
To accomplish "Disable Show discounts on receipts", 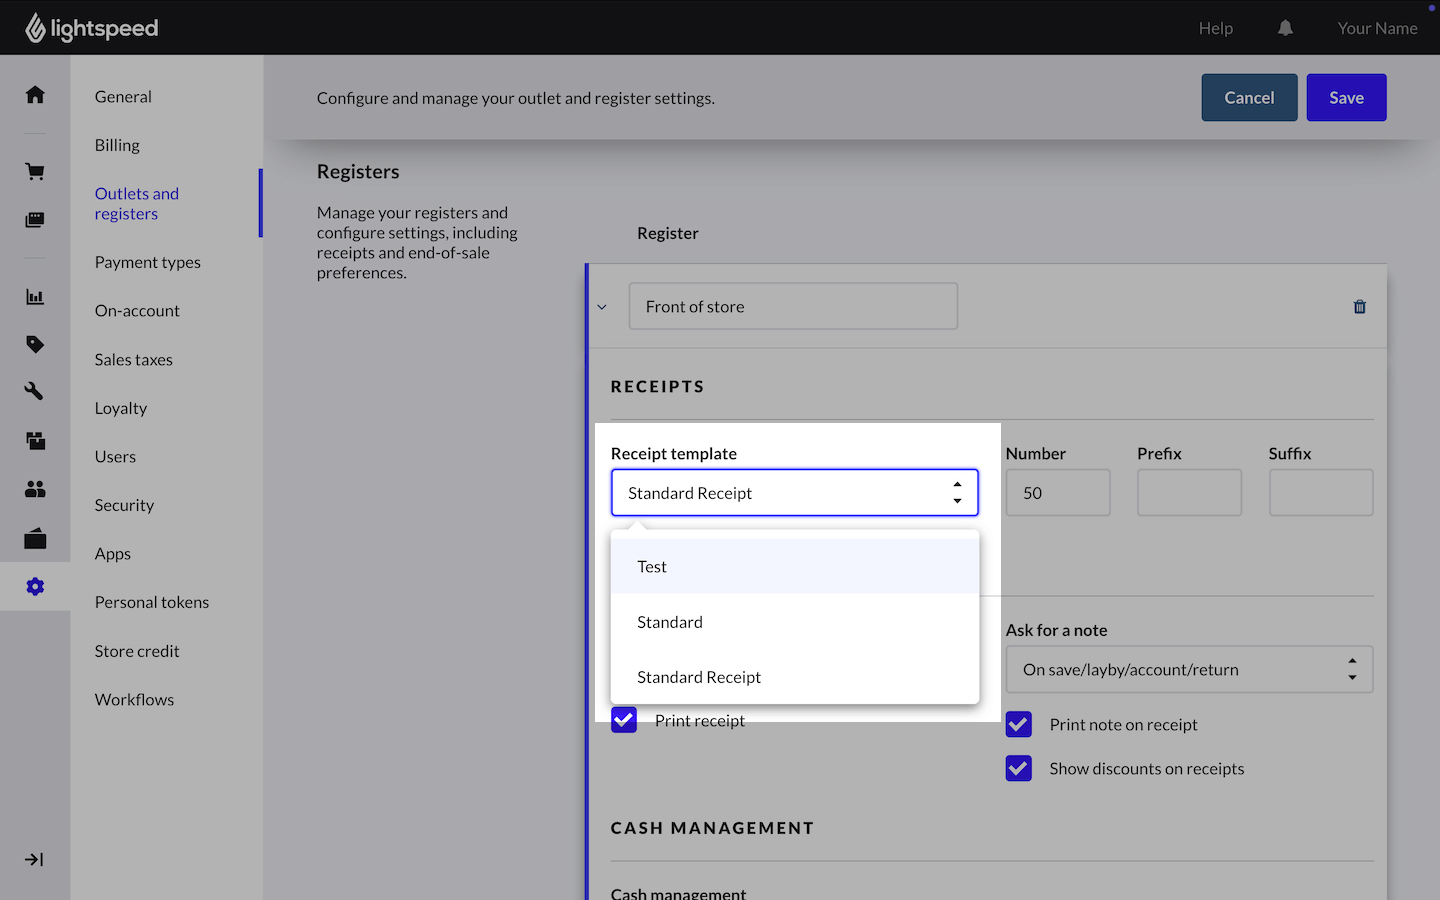I will 1019,769.
